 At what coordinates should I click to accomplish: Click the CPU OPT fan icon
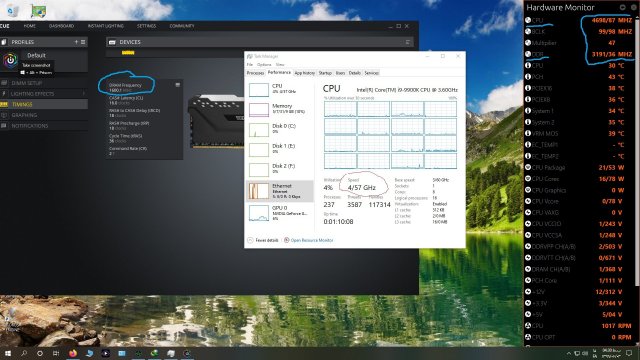click(x=528, y=337)
